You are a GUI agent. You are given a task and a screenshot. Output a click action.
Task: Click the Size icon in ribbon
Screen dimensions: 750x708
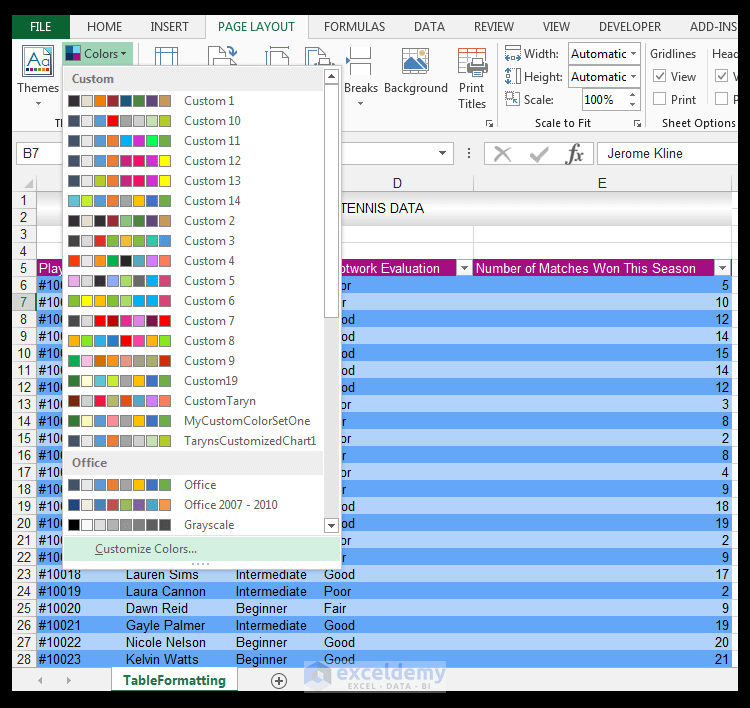click(277, 55)
